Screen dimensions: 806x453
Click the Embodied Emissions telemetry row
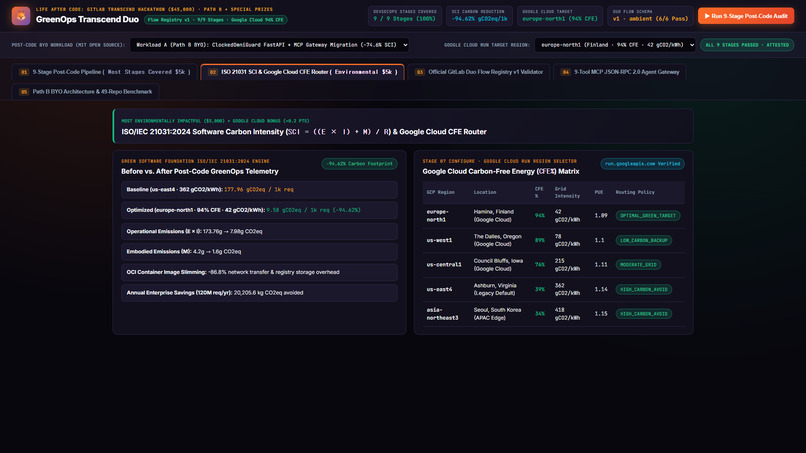260,251
